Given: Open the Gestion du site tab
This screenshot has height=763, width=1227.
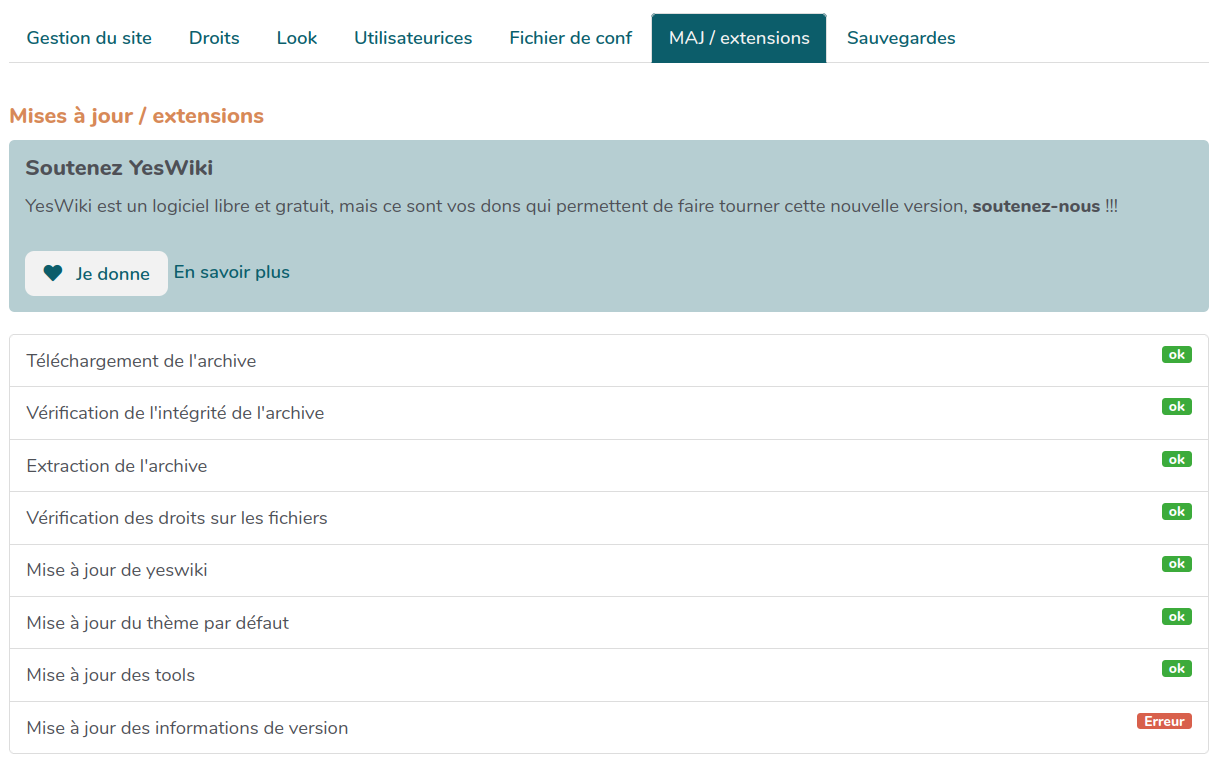Looking at the screenshot, I should coord(89,38).
